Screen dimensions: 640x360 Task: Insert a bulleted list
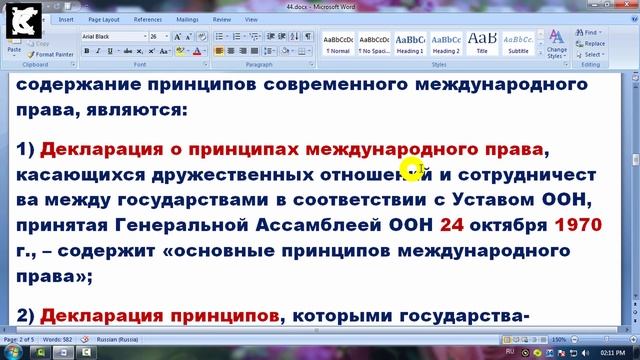tap(219, 37)
